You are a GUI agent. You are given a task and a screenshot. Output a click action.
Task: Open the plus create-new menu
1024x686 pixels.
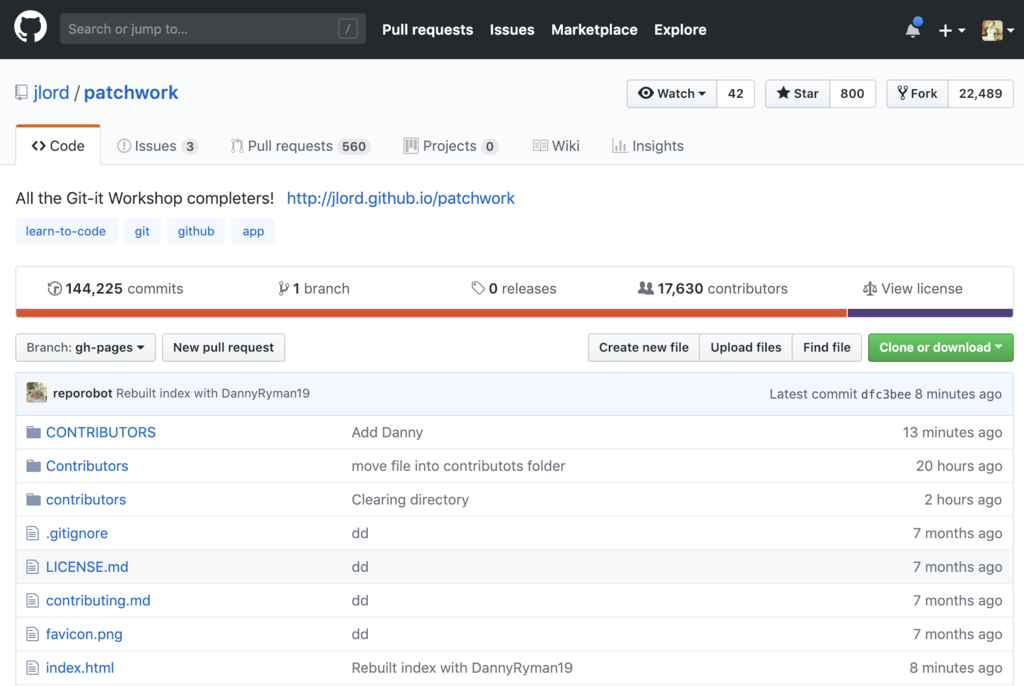click(952, 30)
